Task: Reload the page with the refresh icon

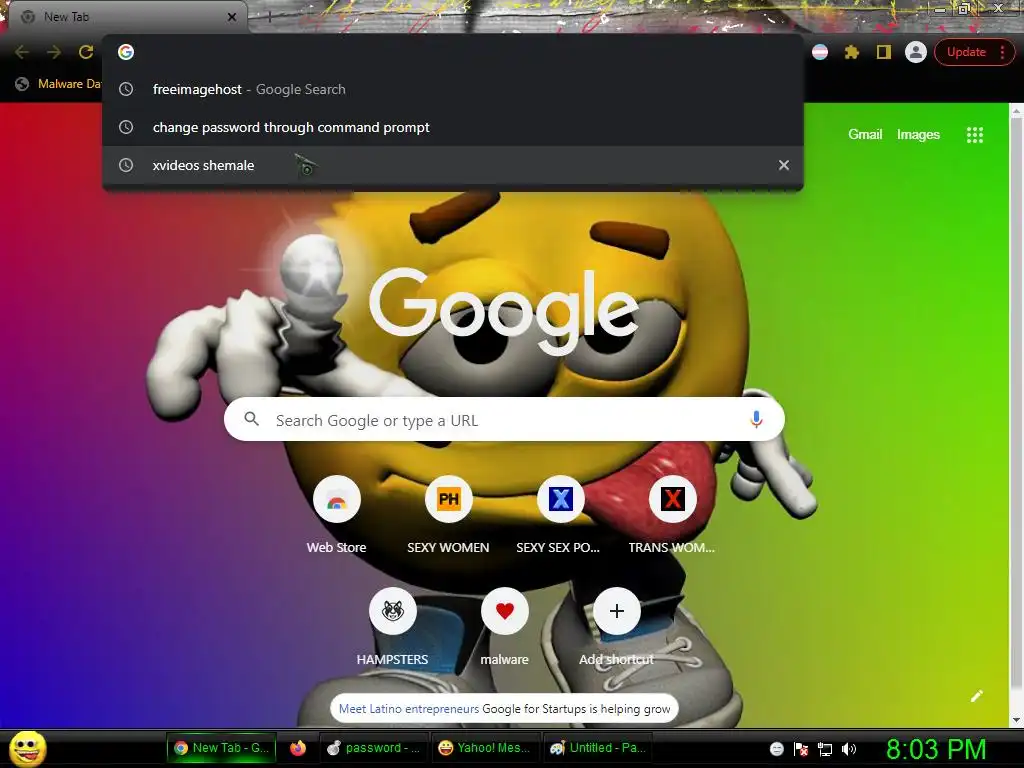Action: tap(86, 52)
